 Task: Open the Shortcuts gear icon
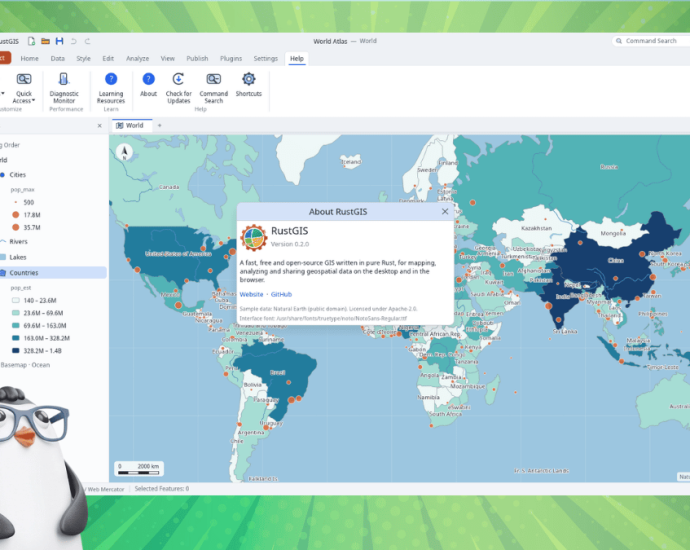(249, 84)
